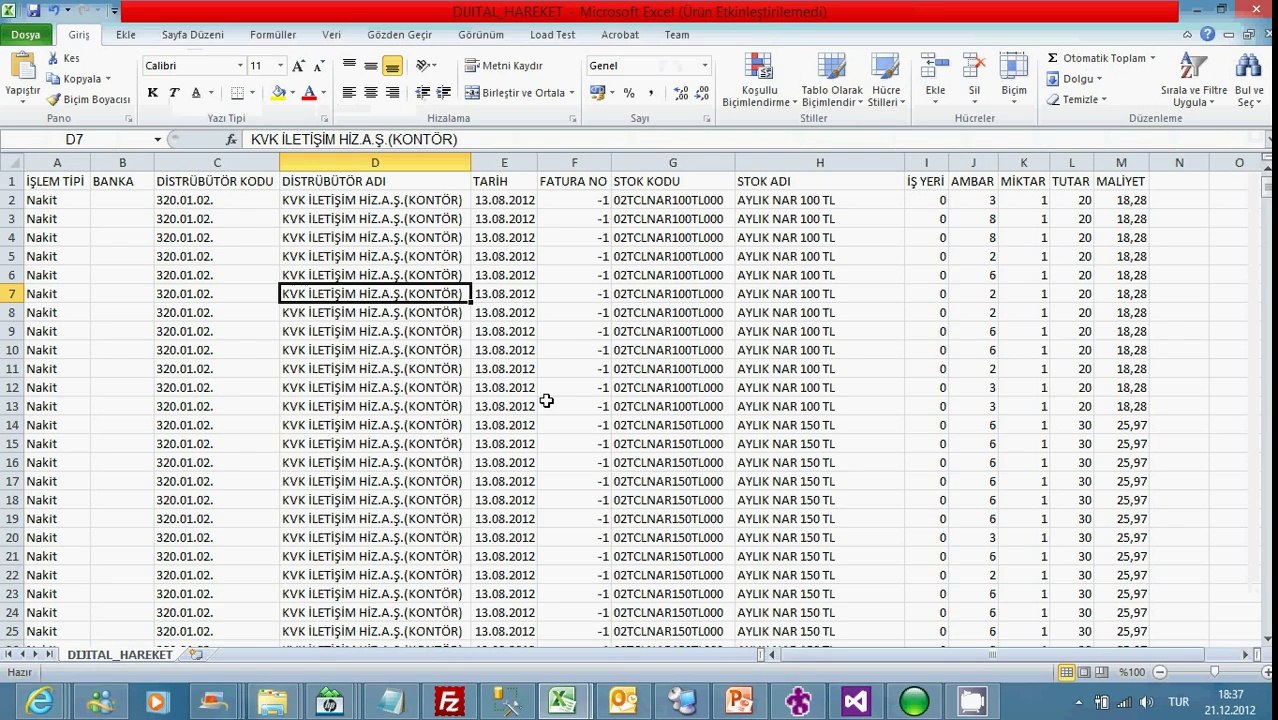
Task: Apply percent style format
Action: (629, 92)
